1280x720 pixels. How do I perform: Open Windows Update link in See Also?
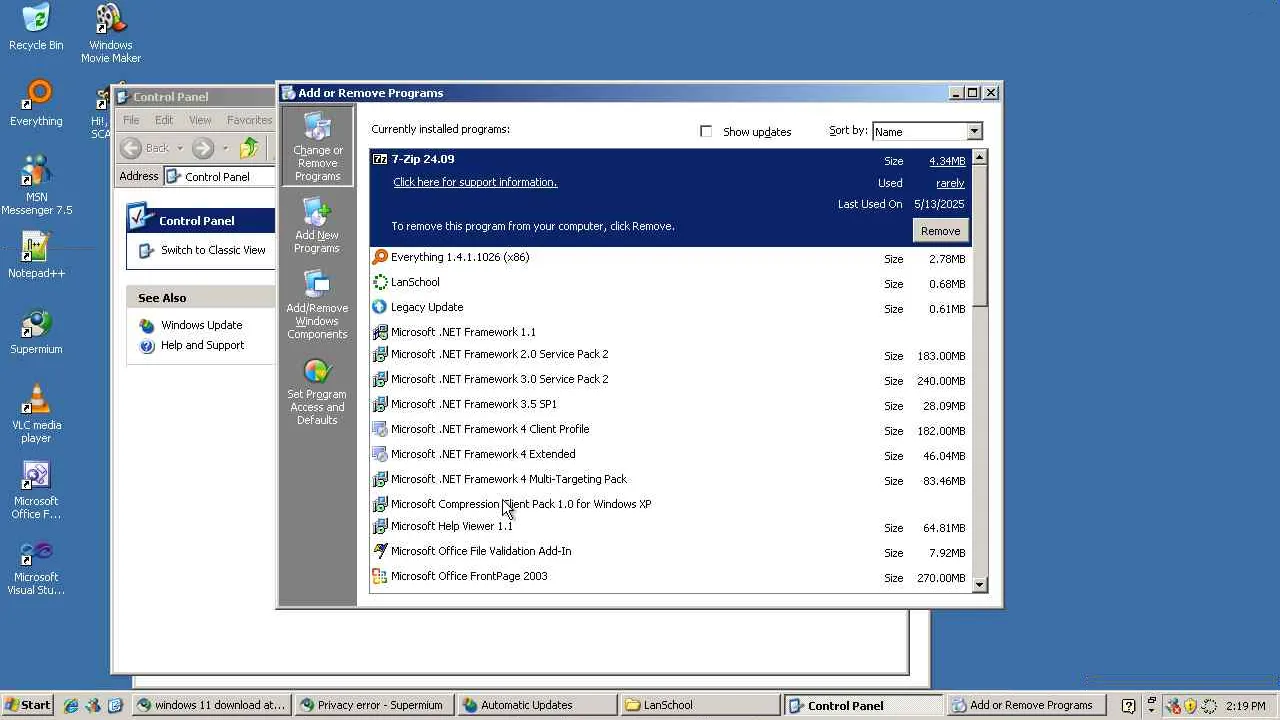coord(201,325)
